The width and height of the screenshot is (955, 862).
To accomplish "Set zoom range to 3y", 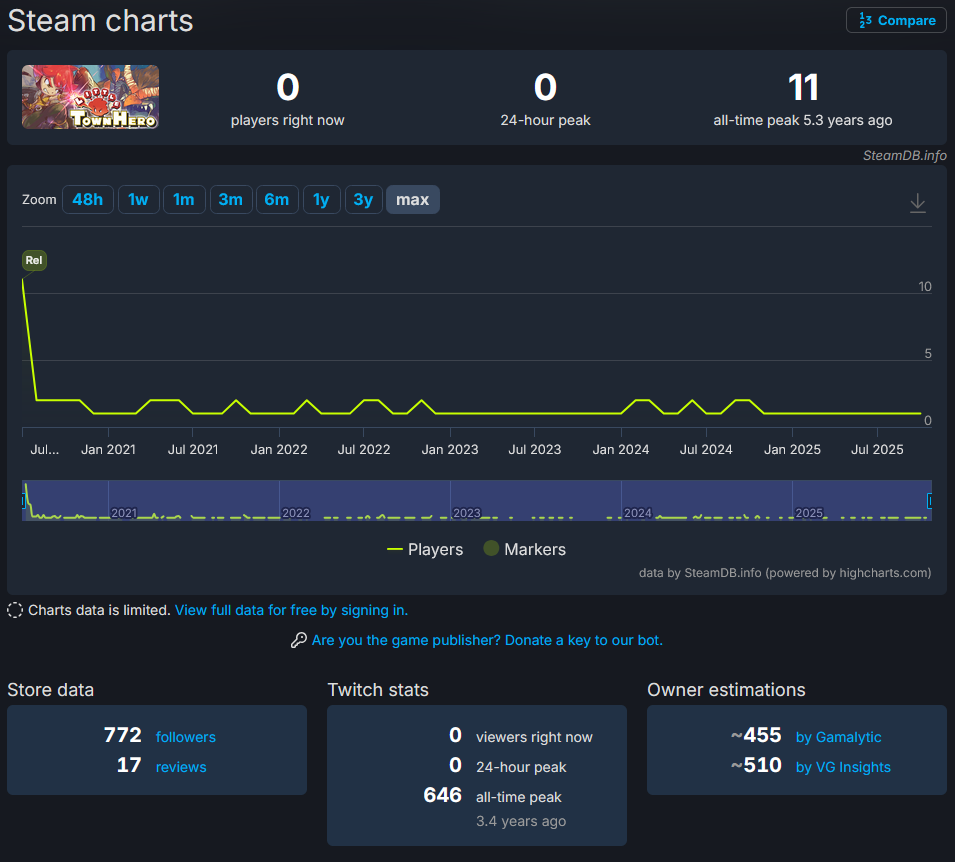I will pyautogui.click(x=364, y=199).
